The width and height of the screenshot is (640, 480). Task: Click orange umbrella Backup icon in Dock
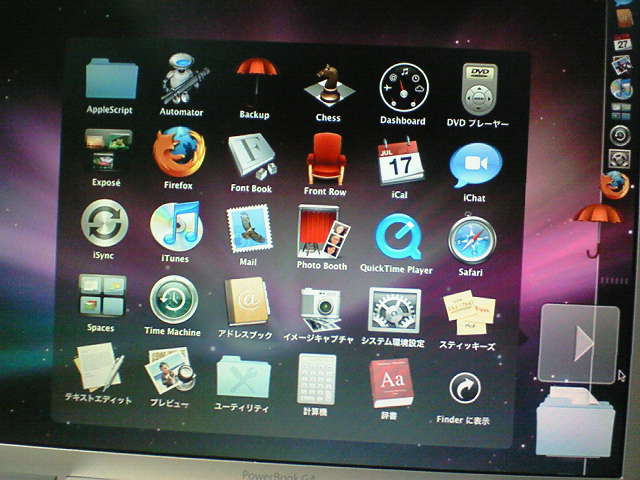pos(598,230)
